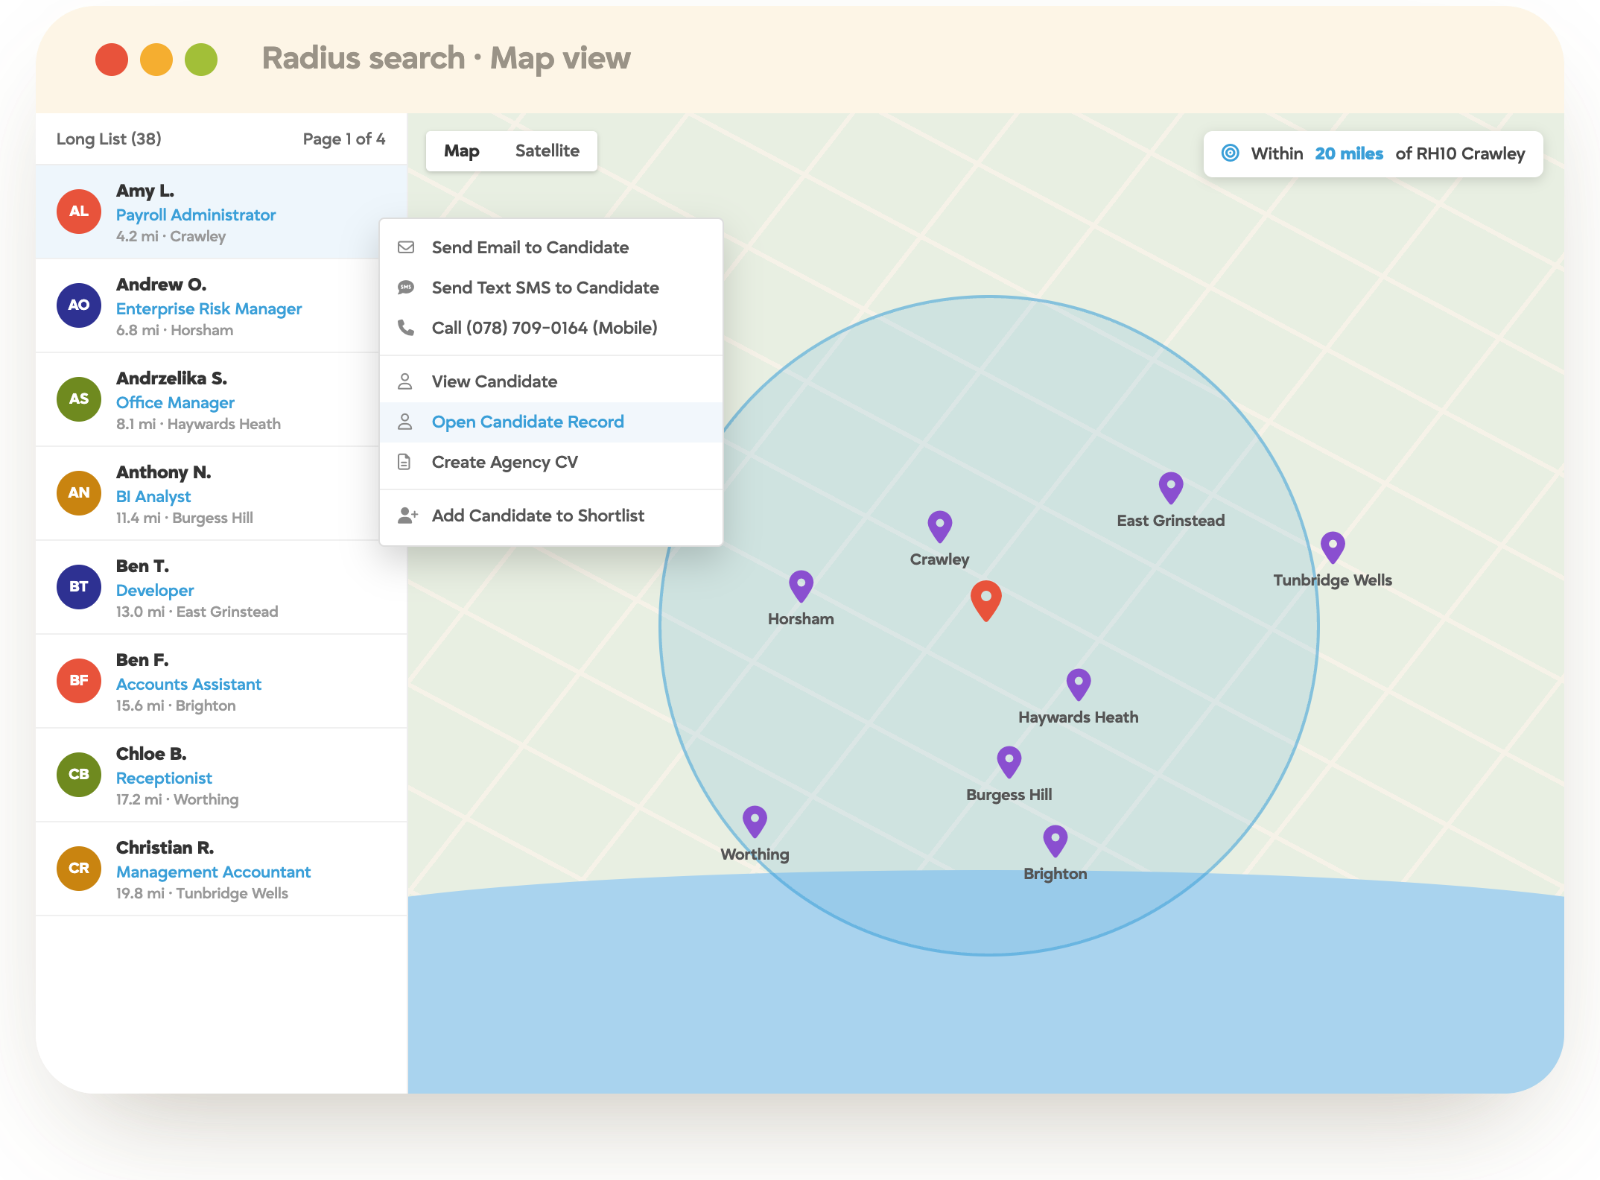Click the red center location pin
Screen dimensions: 1600x1180
click(x=986, y=601)
